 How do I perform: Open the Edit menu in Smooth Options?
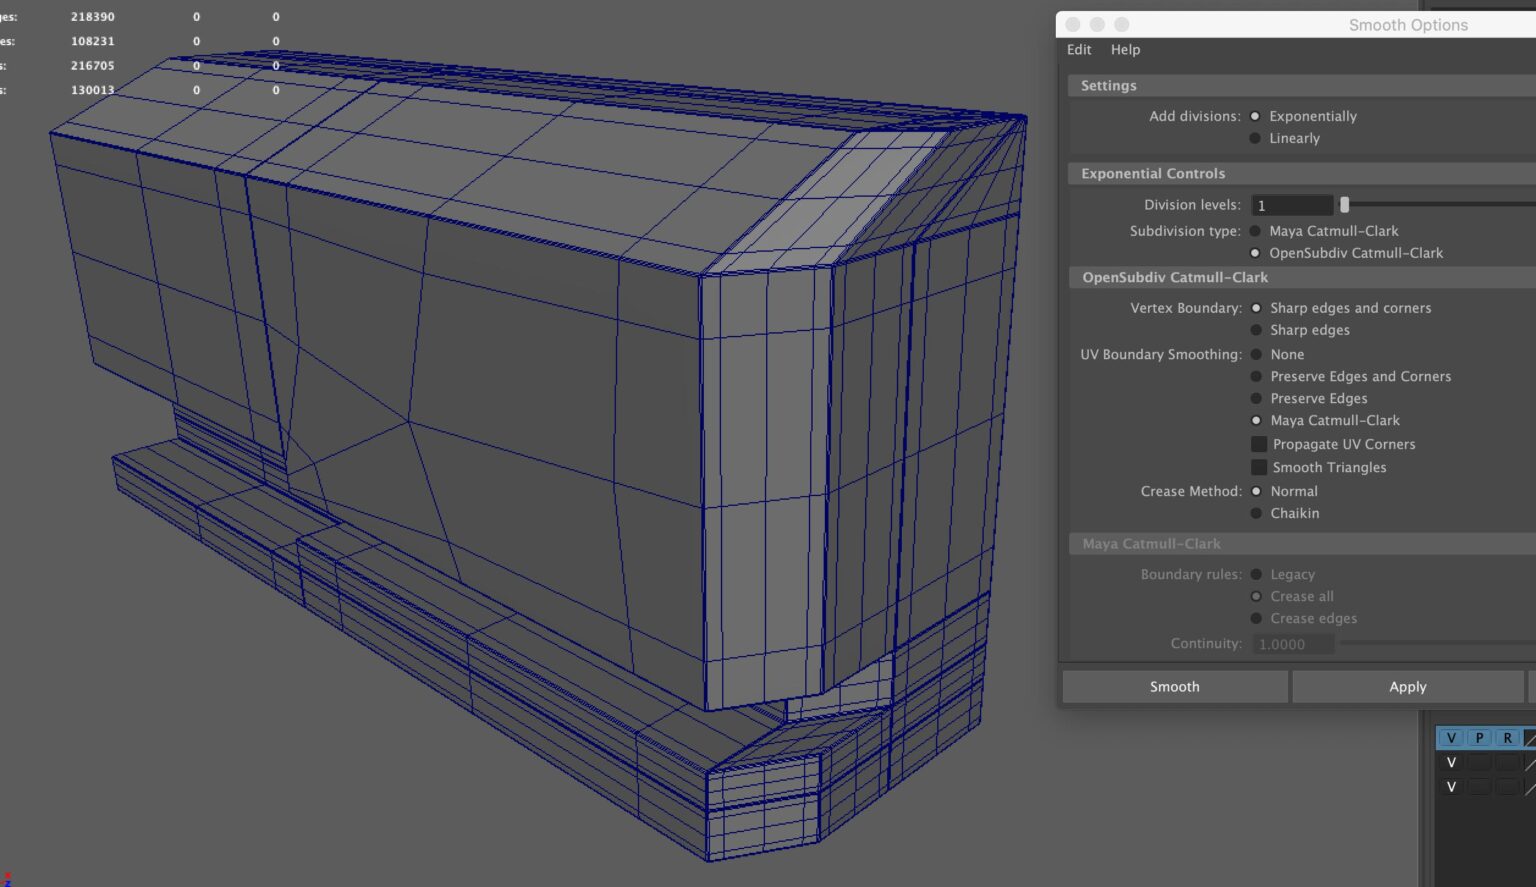[x=1078, y=49]
